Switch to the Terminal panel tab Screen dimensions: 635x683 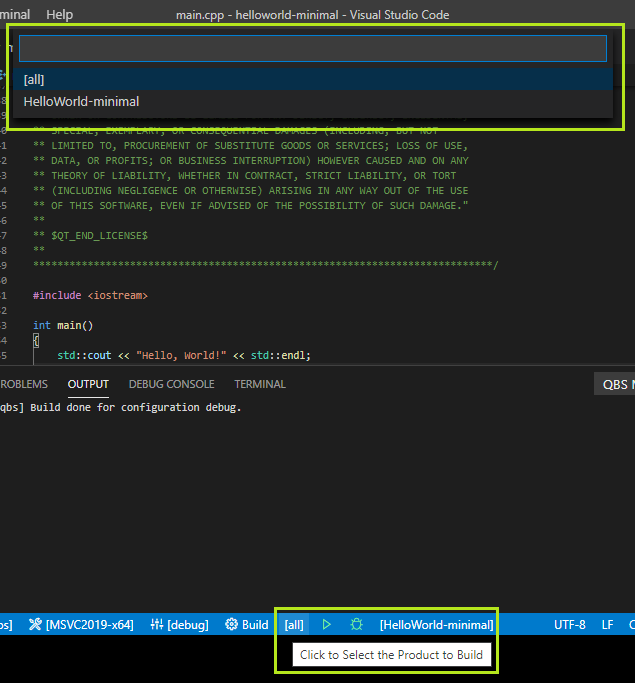pos(259,384)
